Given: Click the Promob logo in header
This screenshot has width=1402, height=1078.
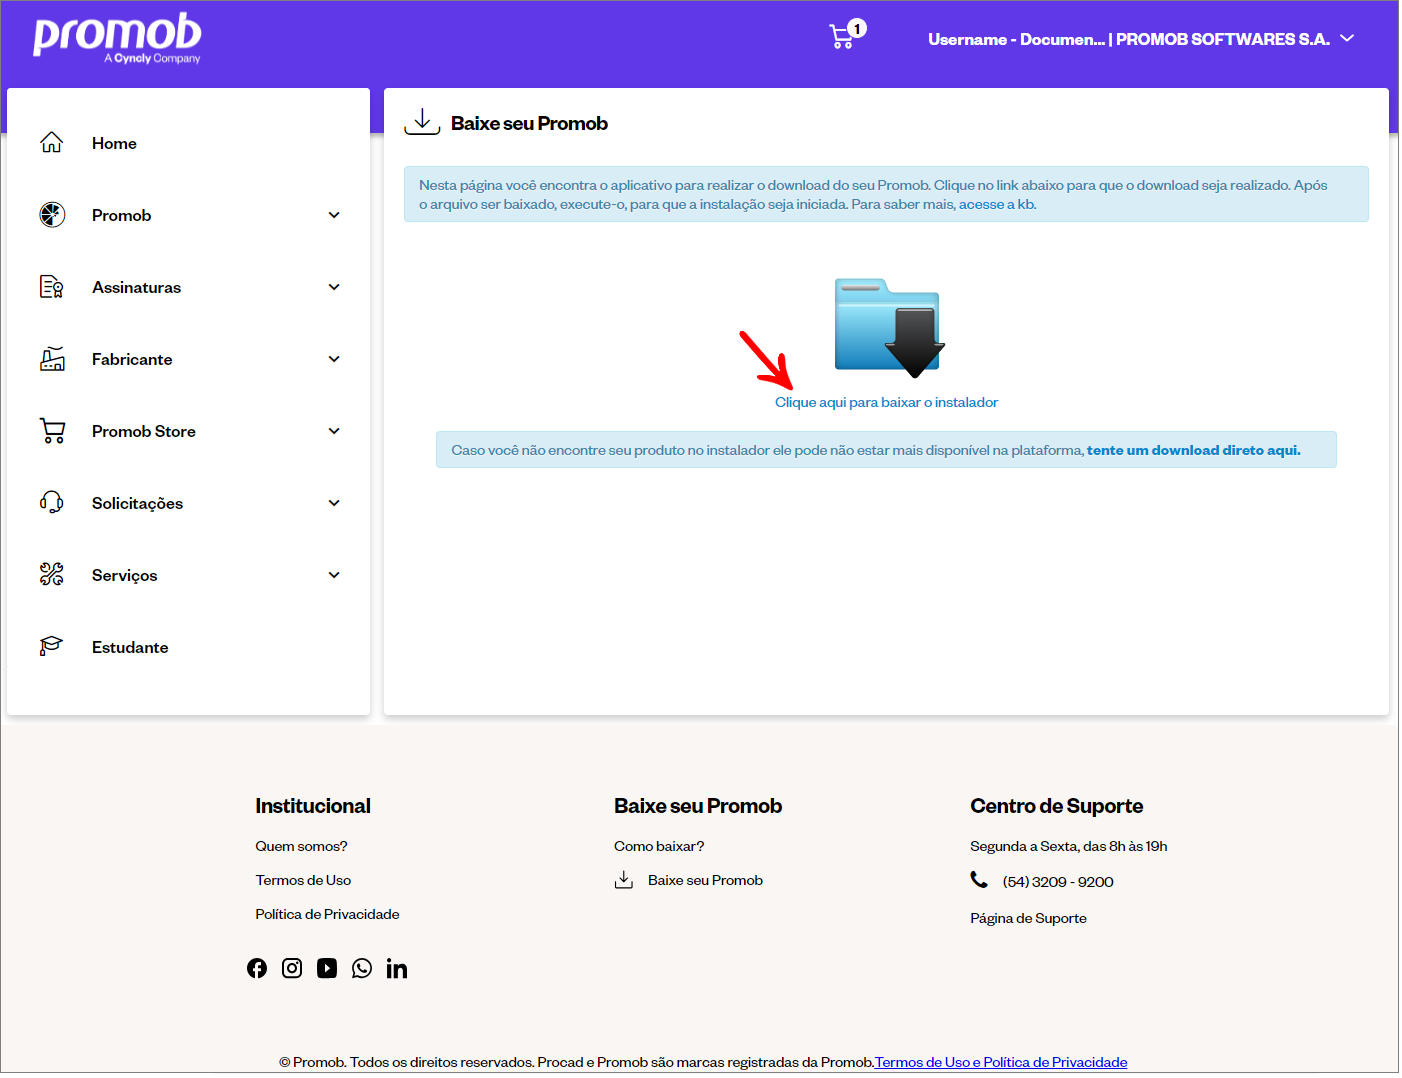Looking at the screenshot, I should (x=117, y=38).
